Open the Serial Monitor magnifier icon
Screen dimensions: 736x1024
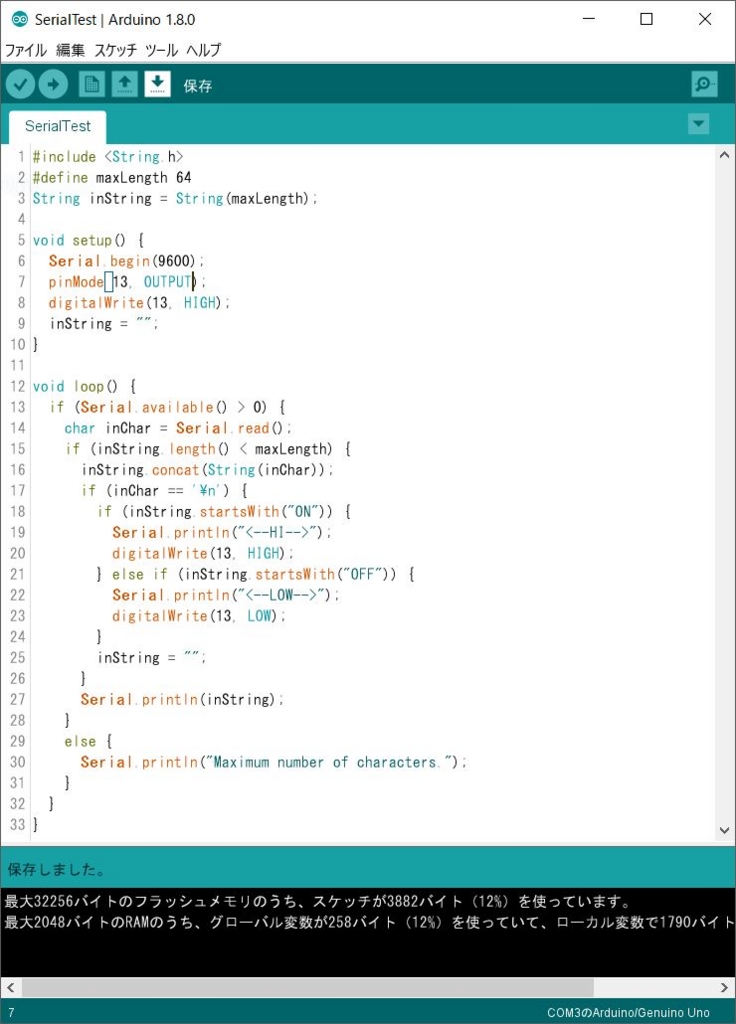tap(704, 84)
